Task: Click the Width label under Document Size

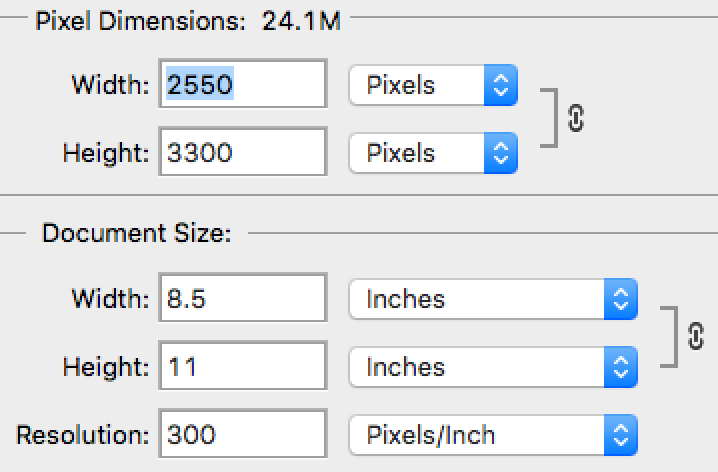Action: point(110,299)
